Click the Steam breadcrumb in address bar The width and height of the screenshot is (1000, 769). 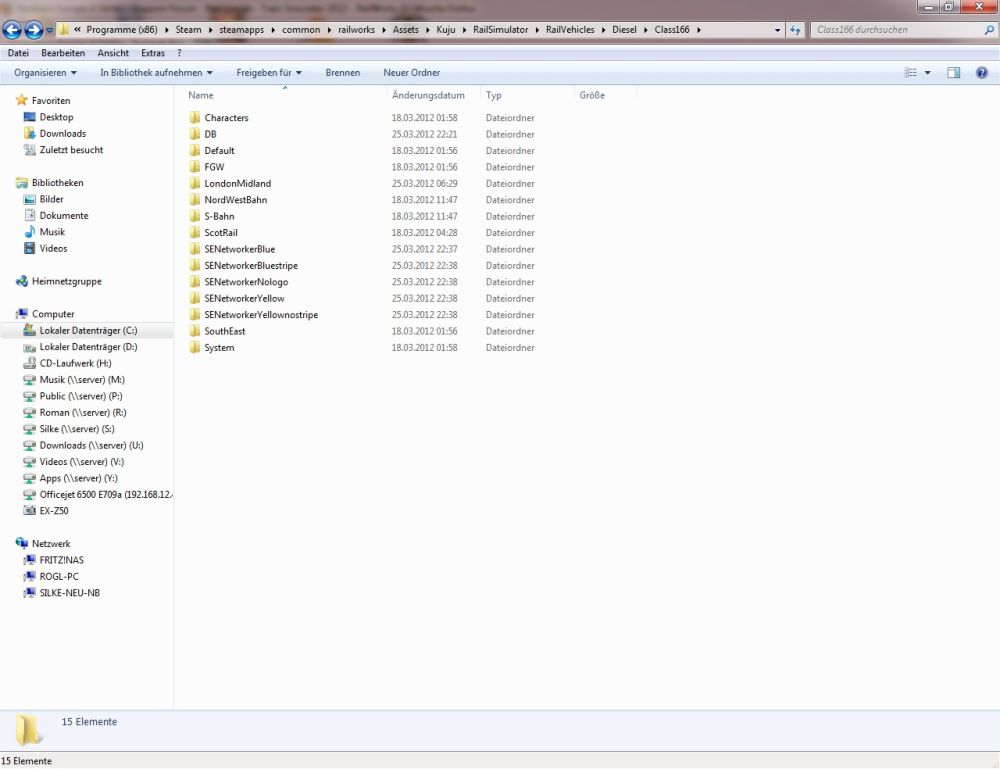coord(188,30)
